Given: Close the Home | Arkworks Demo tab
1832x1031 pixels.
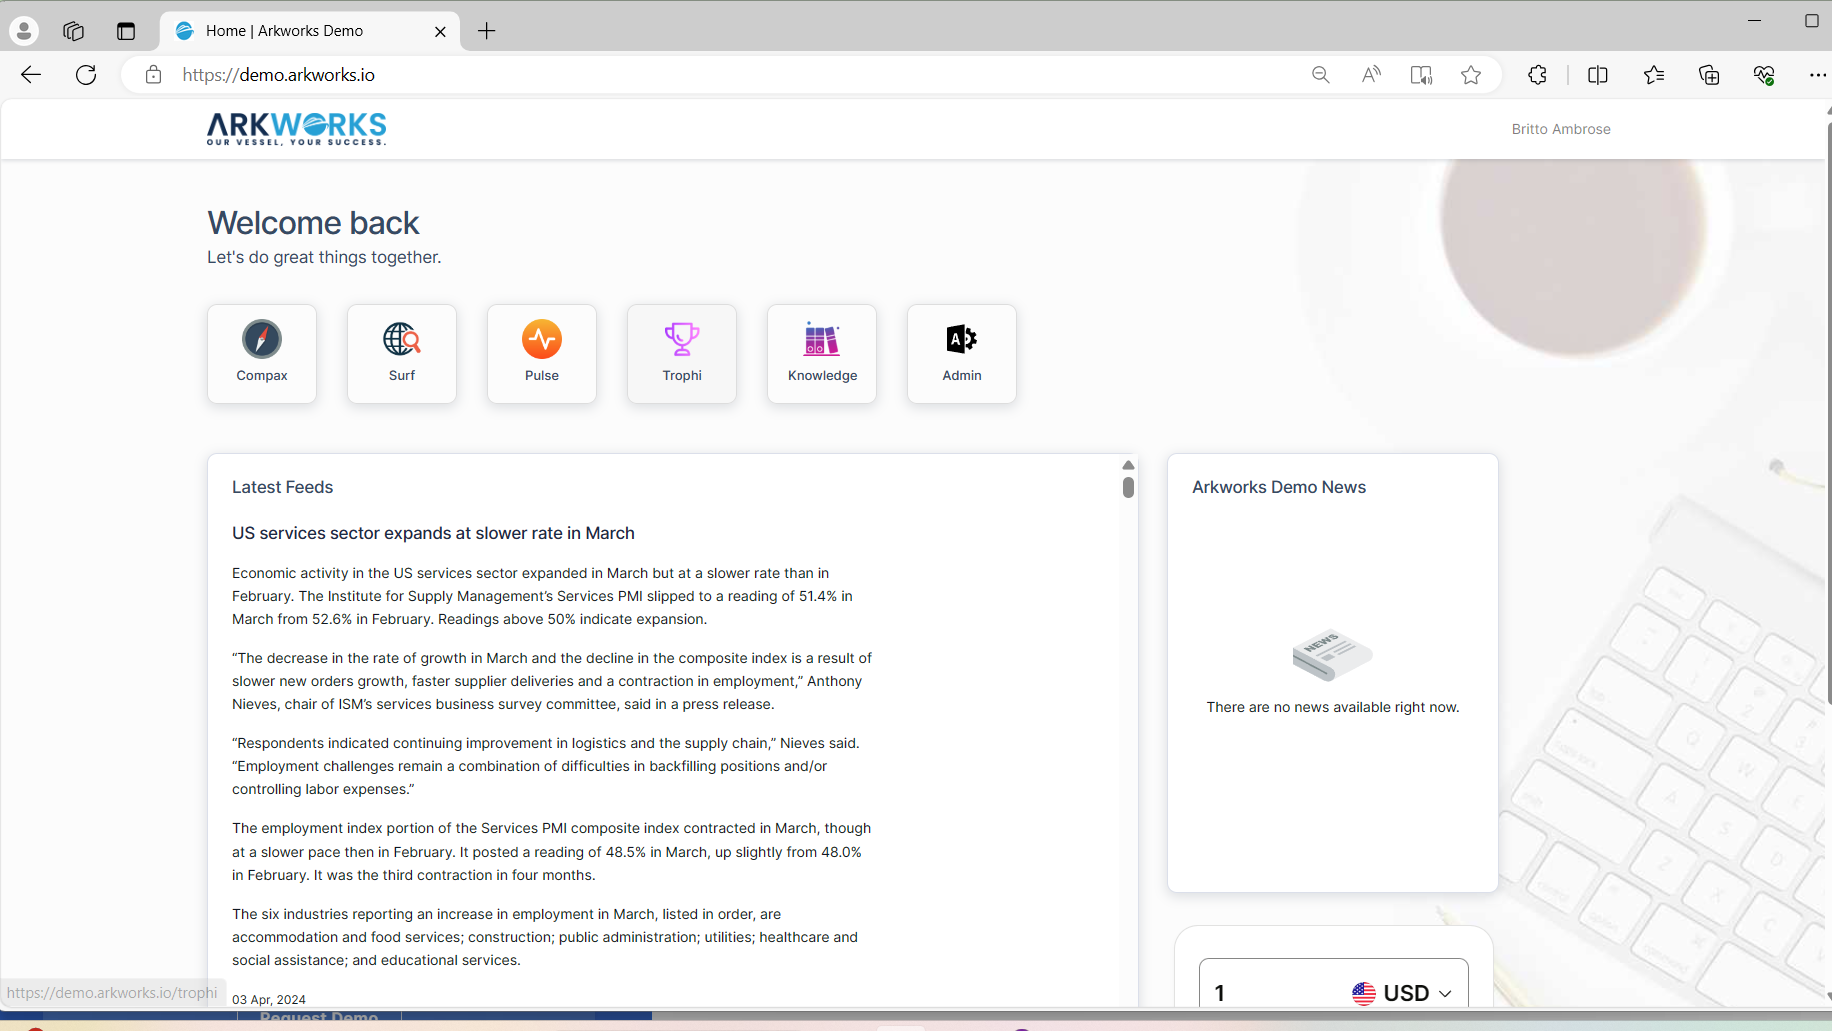Looking at the screenshot, I should pyautogui.click(x=440, y=31).
